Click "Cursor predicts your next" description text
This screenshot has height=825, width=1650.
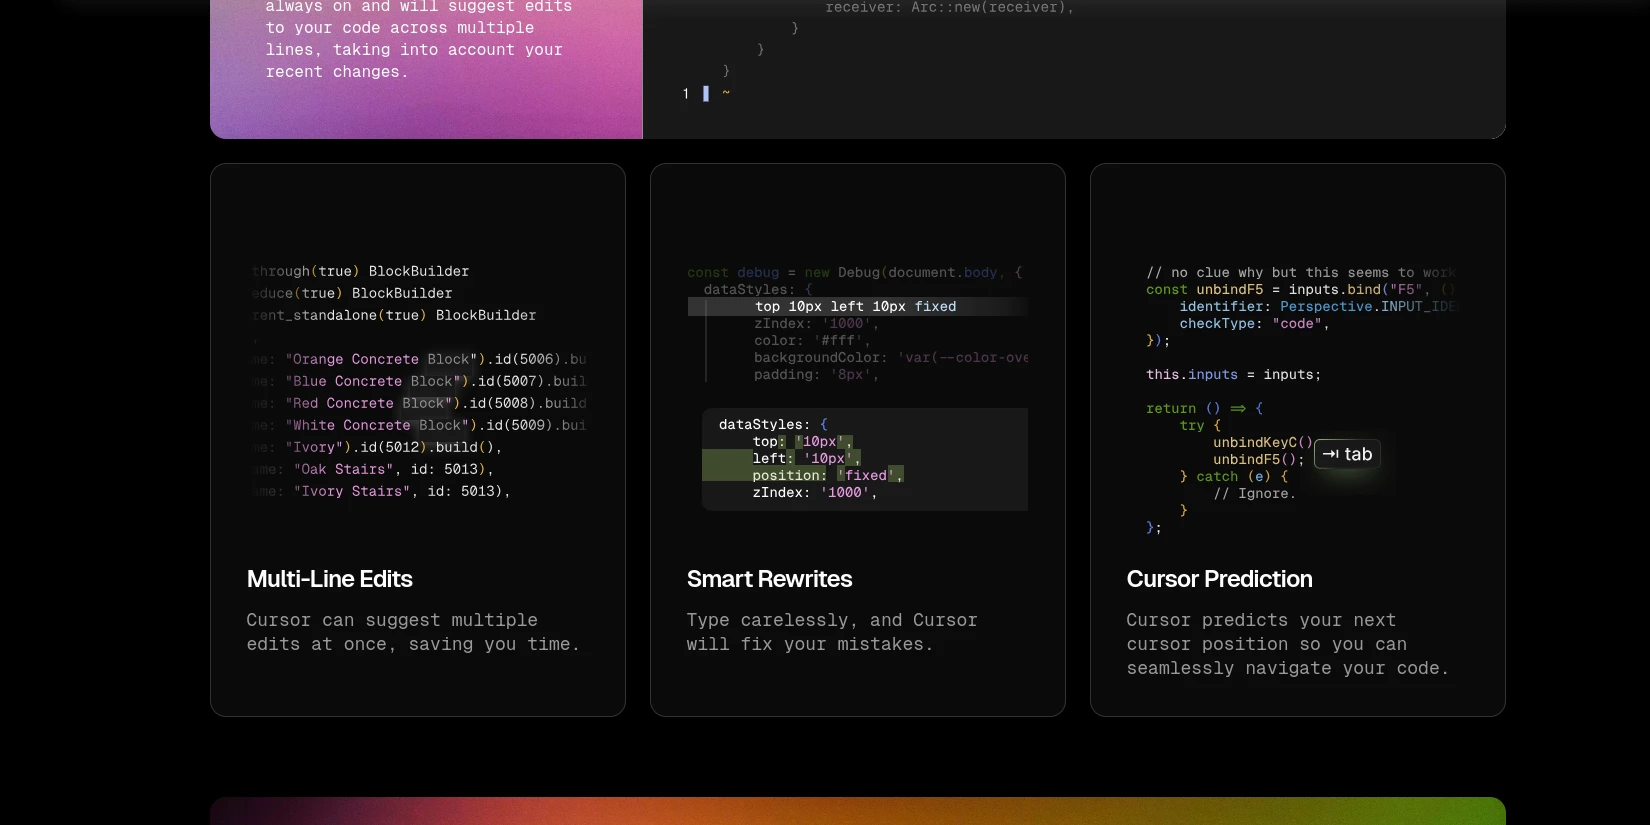pos(1261,620)
